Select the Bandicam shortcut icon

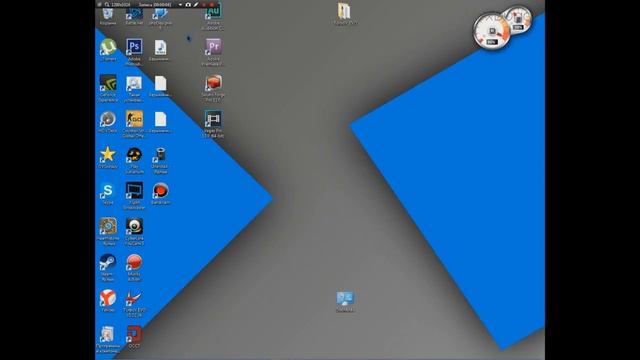pyautogui.click(x=160, y=191)
